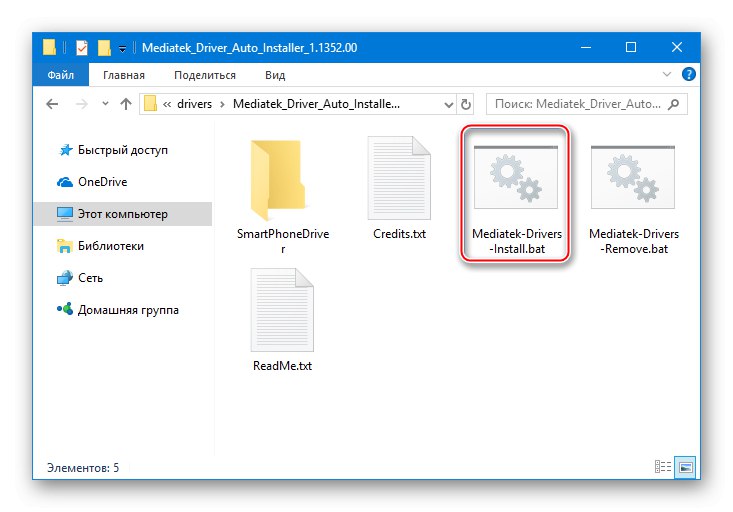Click the search magnifier icon

point(674,104)
